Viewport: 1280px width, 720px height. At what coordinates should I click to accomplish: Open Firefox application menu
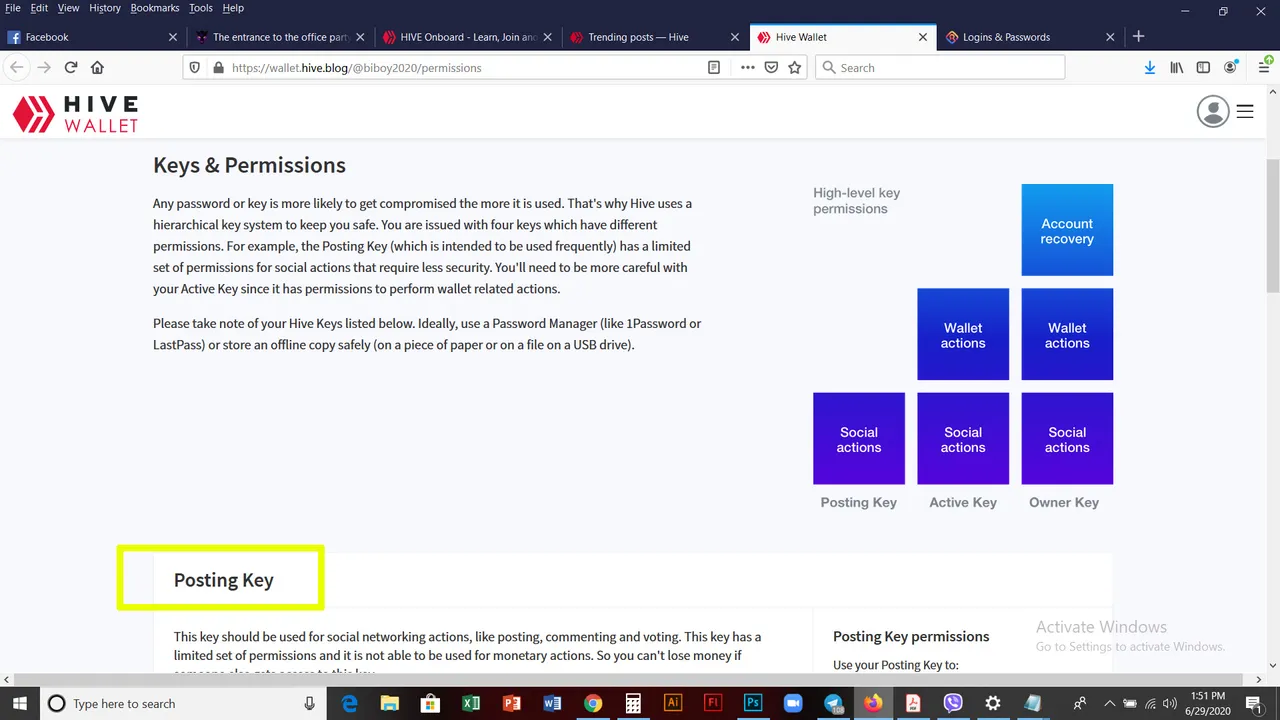1265,67
